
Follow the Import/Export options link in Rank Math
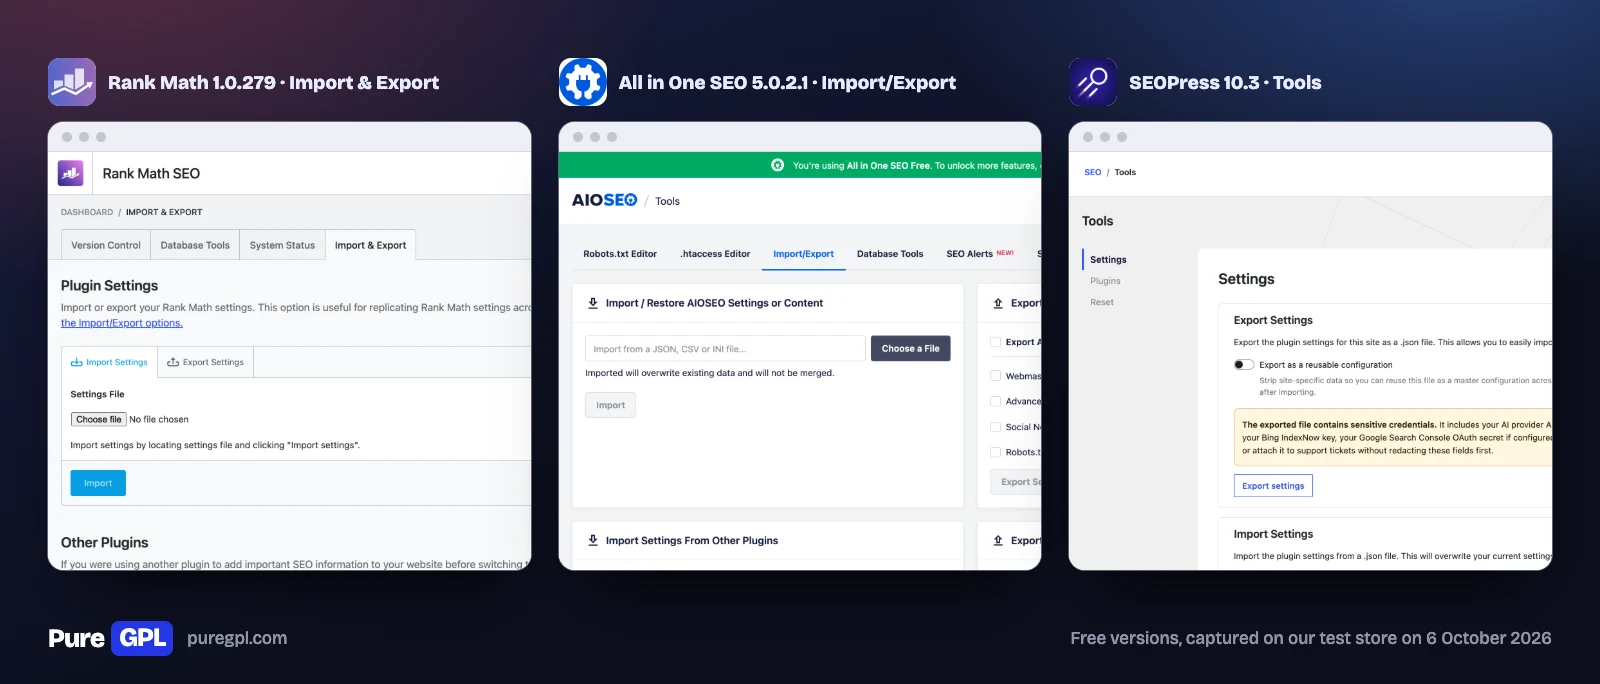[122, 323]
